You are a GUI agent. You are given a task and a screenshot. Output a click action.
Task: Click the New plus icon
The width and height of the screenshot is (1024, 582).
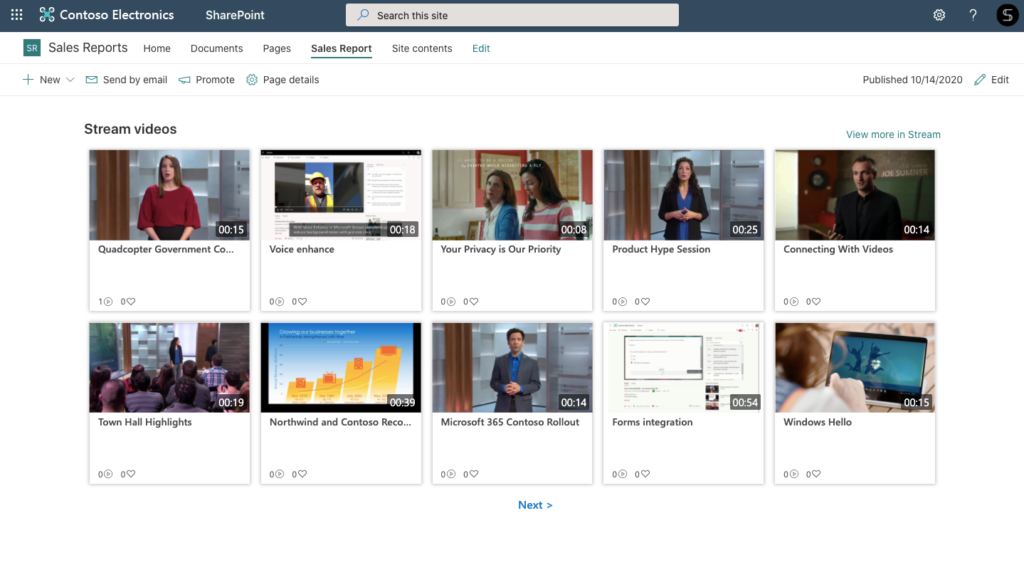point(28,80)
